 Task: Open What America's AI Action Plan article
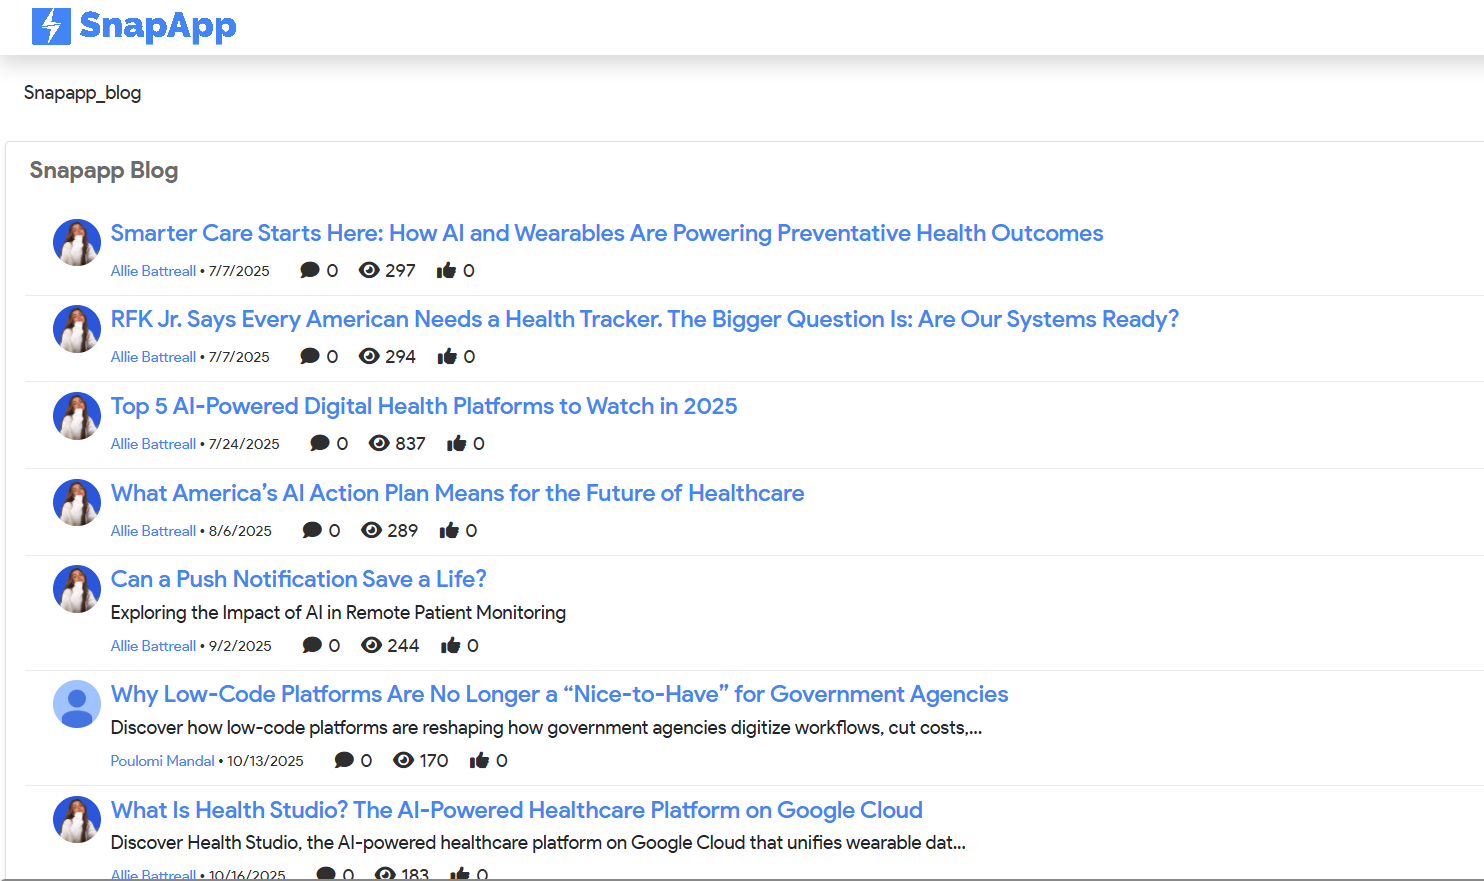coord(458,493)
